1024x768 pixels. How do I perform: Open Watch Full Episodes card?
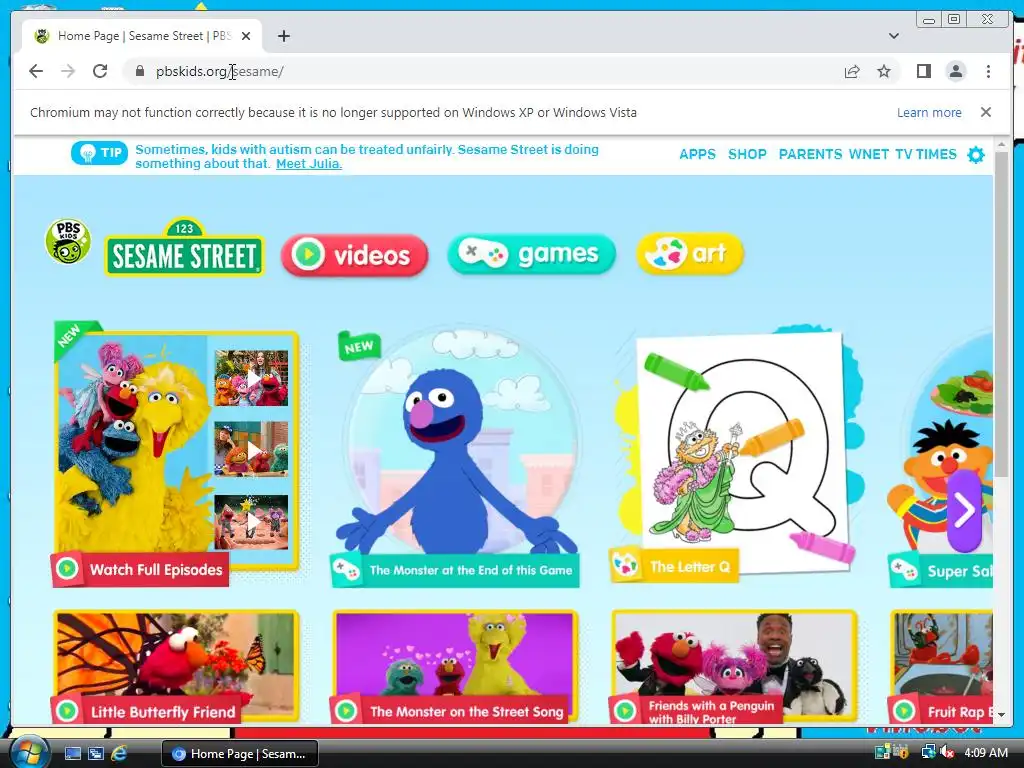176,454
